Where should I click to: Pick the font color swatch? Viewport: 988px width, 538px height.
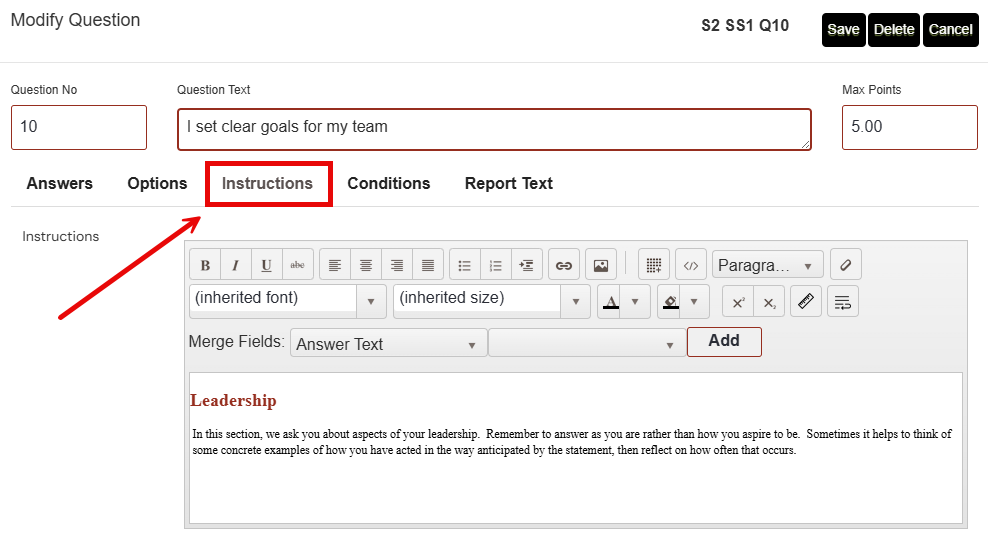click(x=610, y=301)
